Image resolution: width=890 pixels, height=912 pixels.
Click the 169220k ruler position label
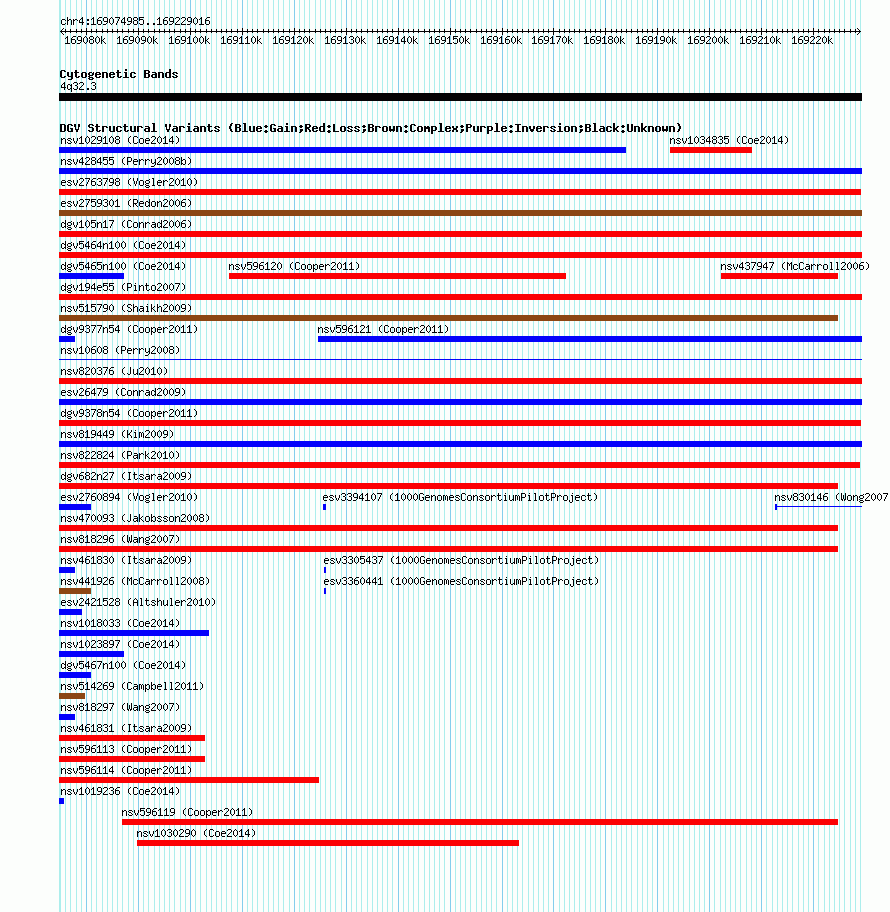pyautogui.click(x=812, y=40)
